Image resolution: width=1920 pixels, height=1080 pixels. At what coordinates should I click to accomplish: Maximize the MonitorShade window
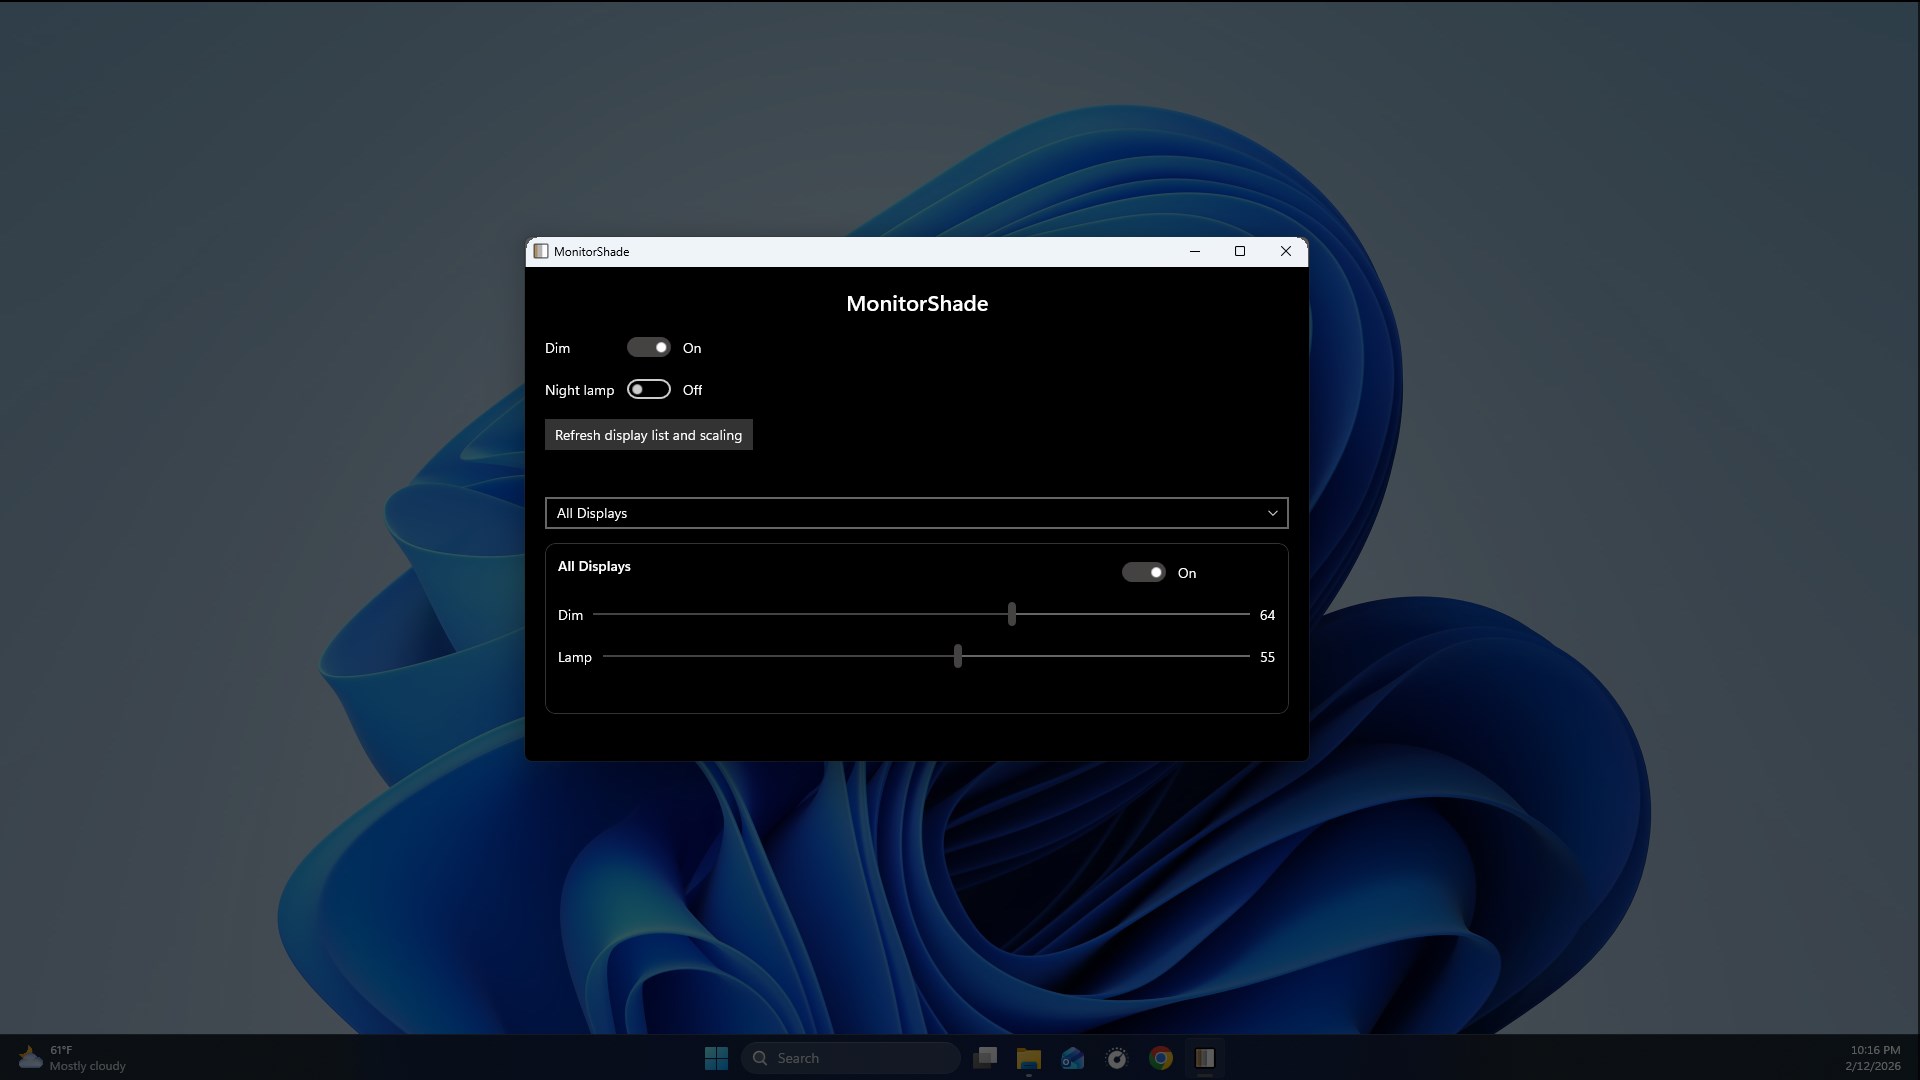(1240, 251)
